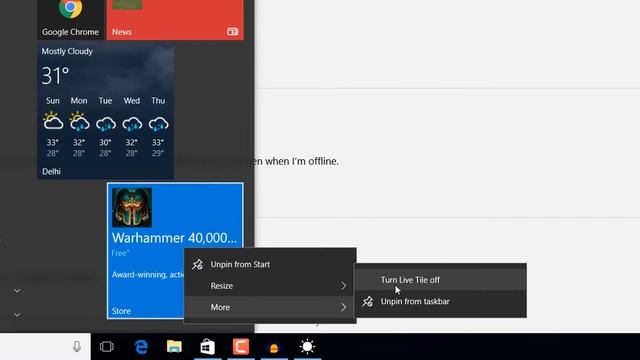Open the orange round icon app on the taskbar
This screenshot has height=360, width=640.
click(274, 347)
